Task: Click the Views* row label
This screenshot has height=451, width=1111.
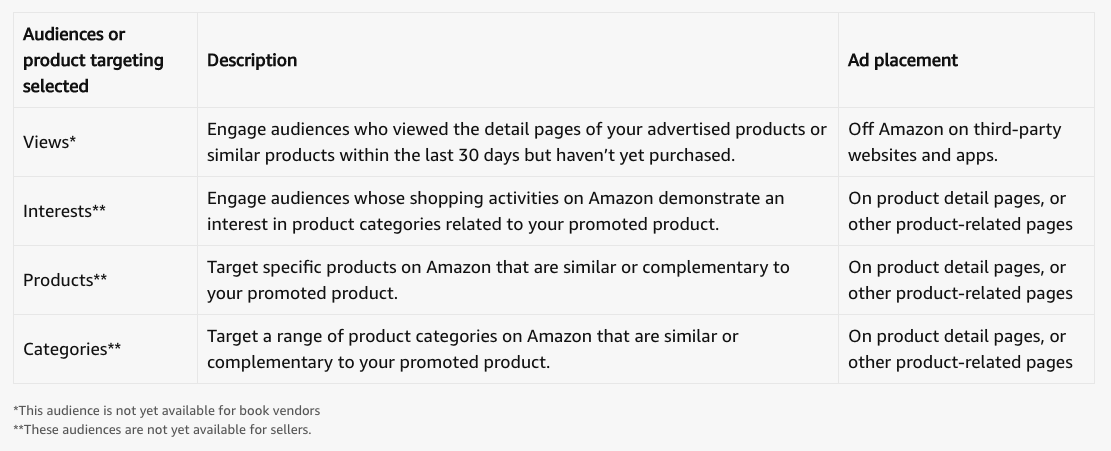Action: click(50, 142)
